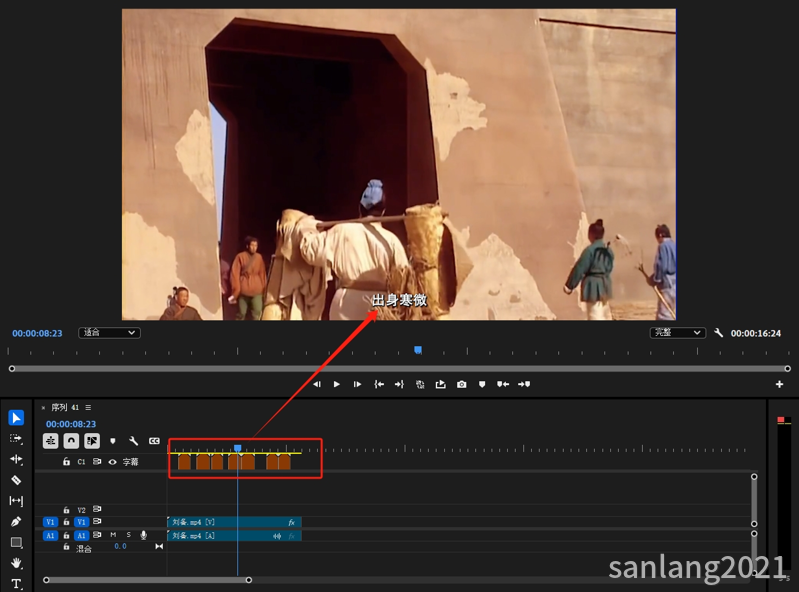Export frame with camera icon
This screenshot has height=592, width=799.
(462, 384)
